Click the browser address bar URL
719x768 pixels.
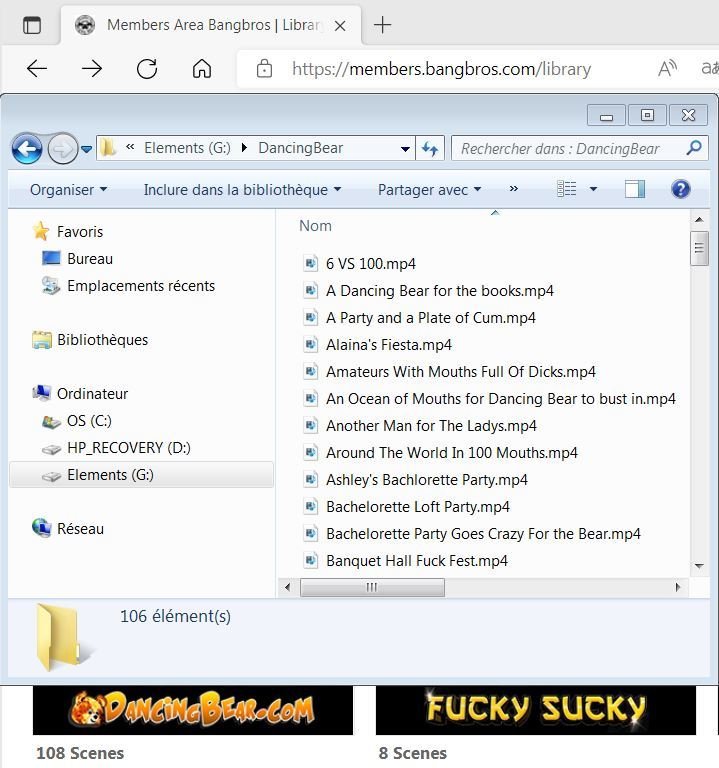(441, 69)
